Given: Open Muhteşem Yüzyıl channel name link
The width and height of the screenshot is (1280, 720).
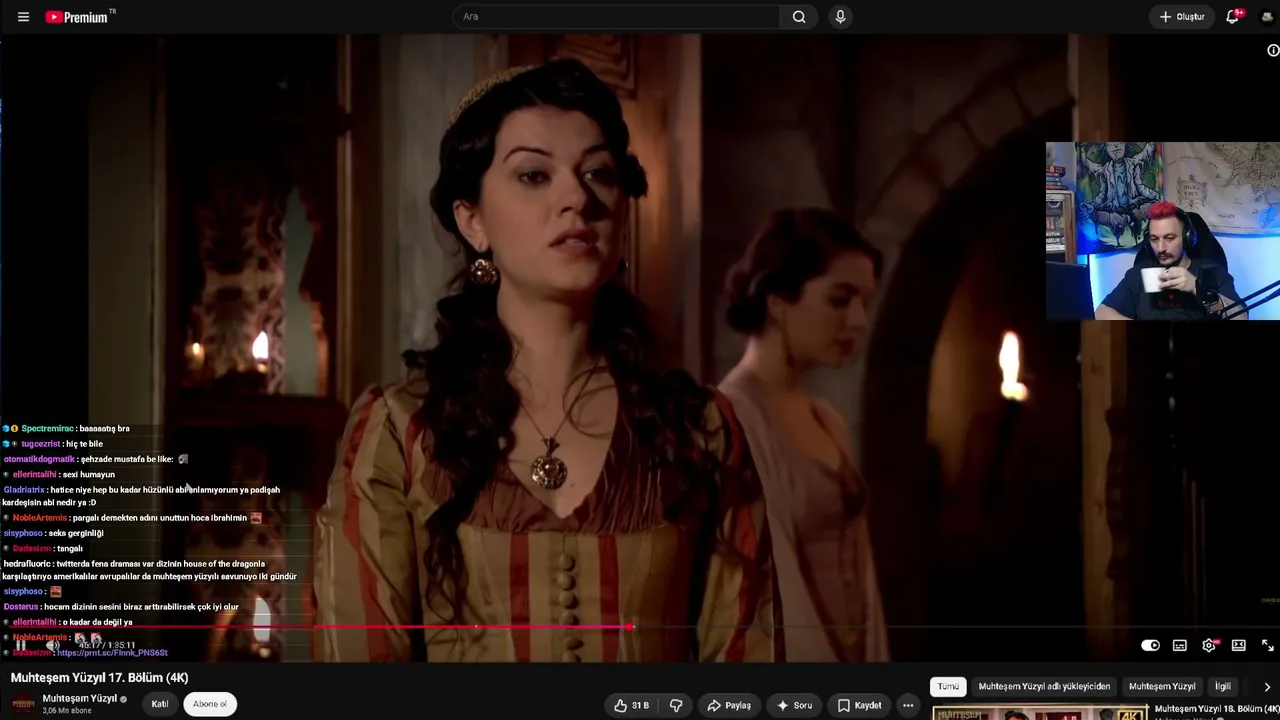Looking at the screenshot, I should (80, 699).
